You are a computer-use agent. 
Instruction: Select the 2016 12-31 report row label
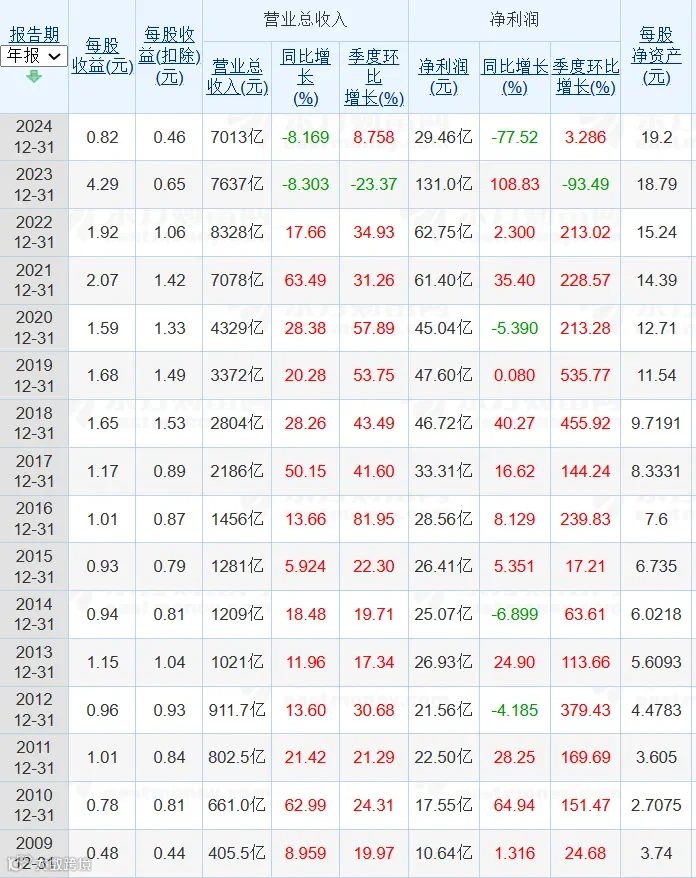click(34, 519)
